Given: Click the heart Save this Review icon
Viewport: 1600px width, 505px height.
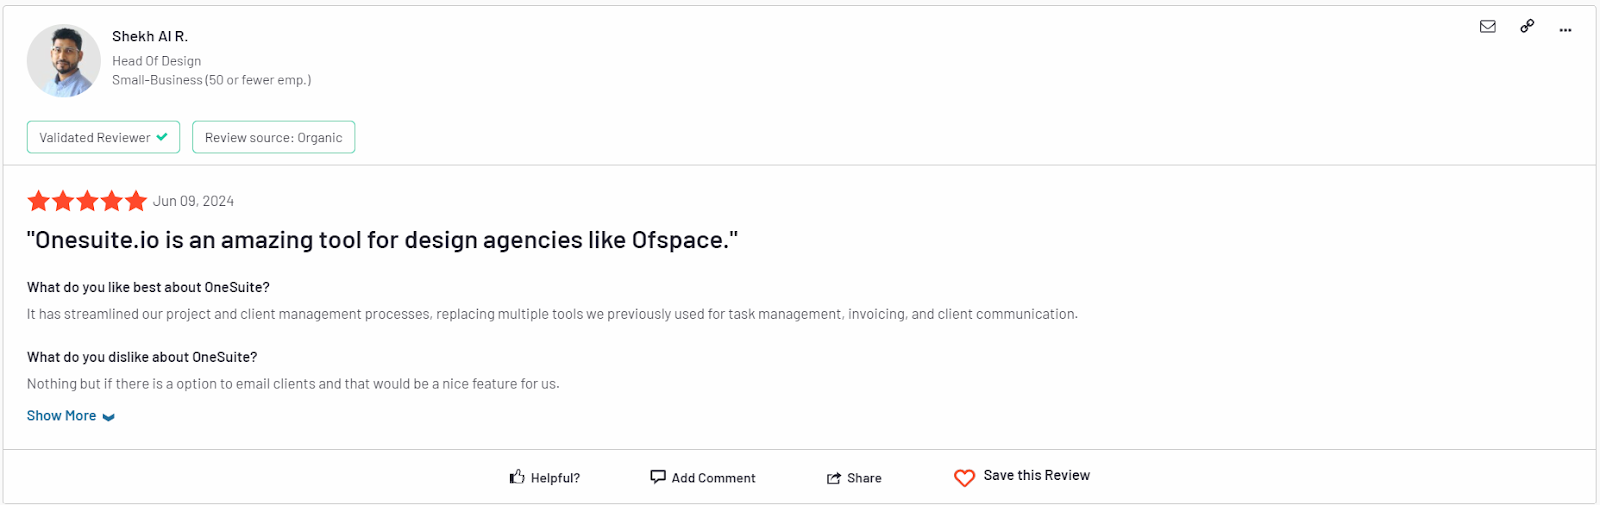Looking at the screenshot, I should (964, 478).
